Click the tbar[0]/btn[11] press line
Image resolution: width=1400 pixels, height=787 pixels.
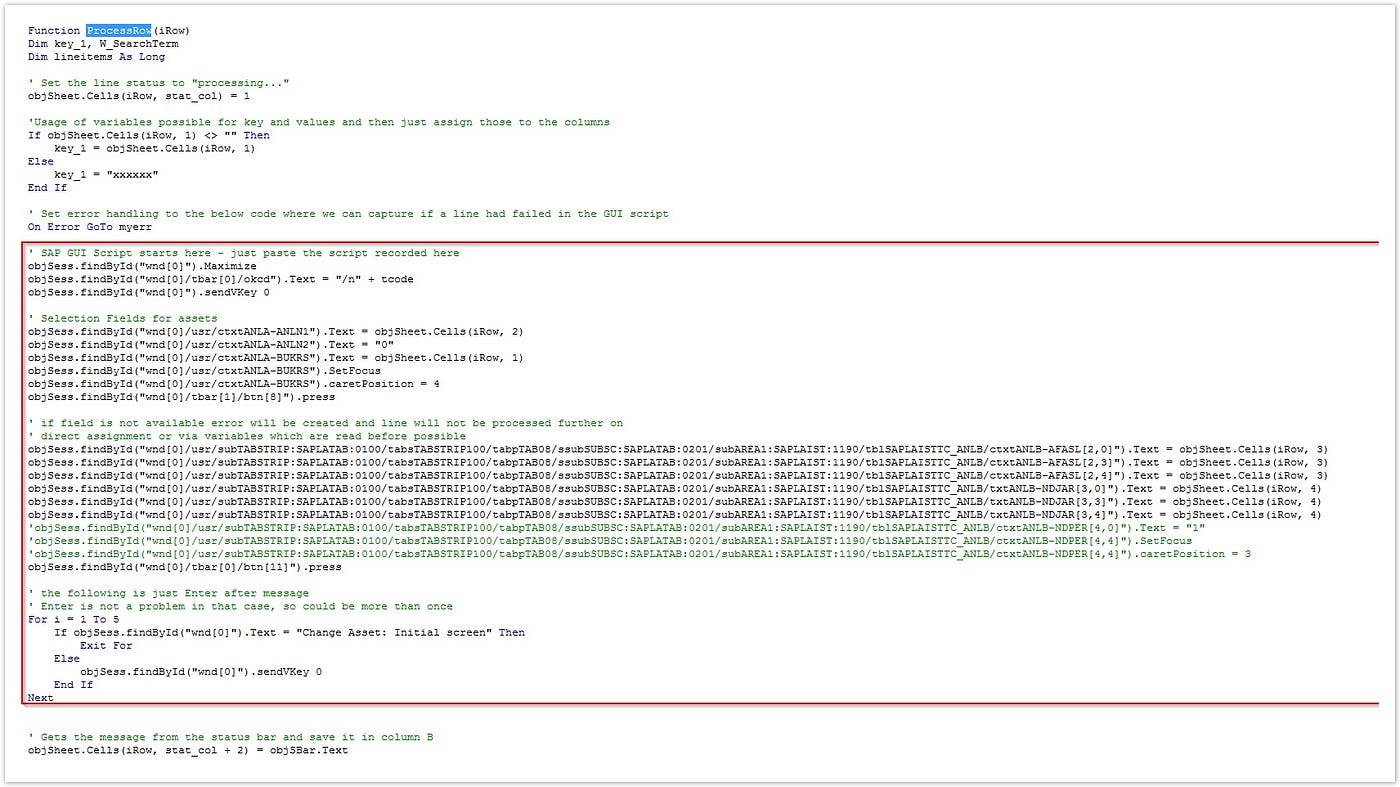click(x=184, y=567)
